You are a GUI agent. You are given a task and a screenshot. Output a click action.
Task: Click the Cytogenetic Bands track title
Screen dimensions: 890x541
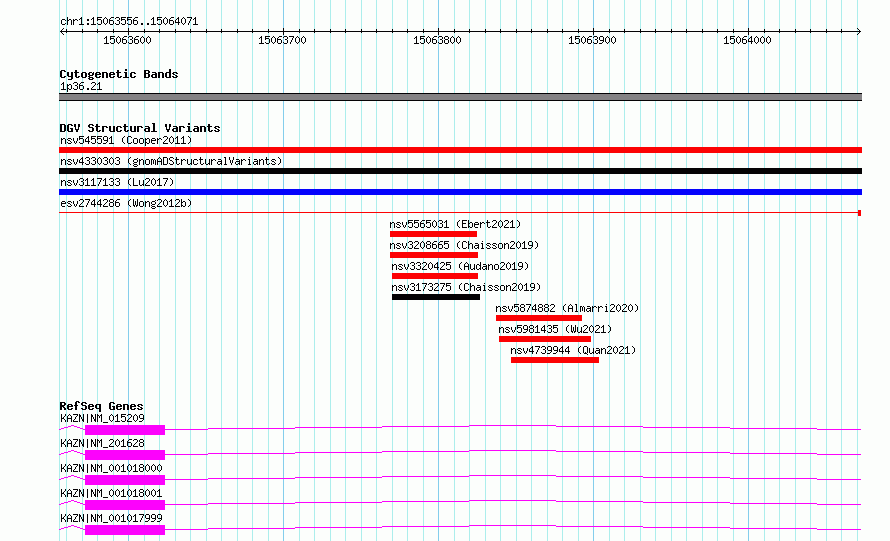pos(119,74)
